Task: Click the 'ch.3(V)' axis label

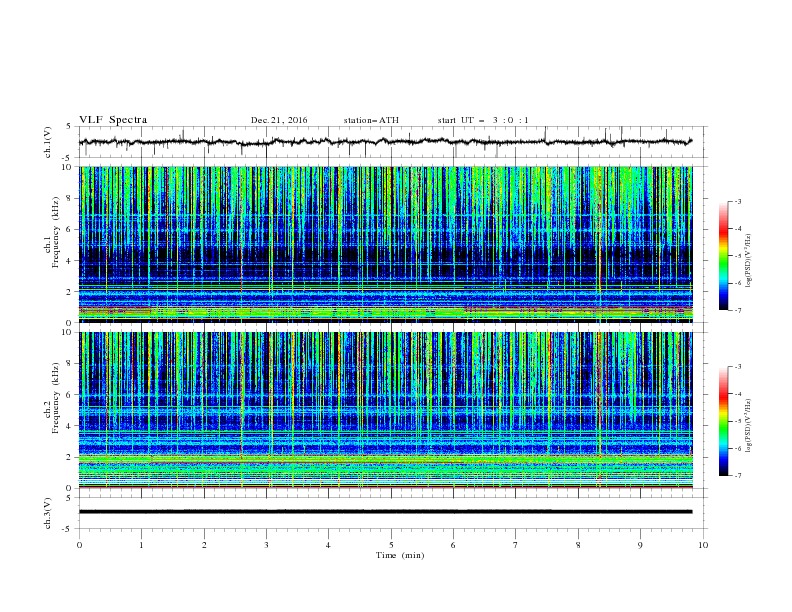Action: (x=48, y=513)
